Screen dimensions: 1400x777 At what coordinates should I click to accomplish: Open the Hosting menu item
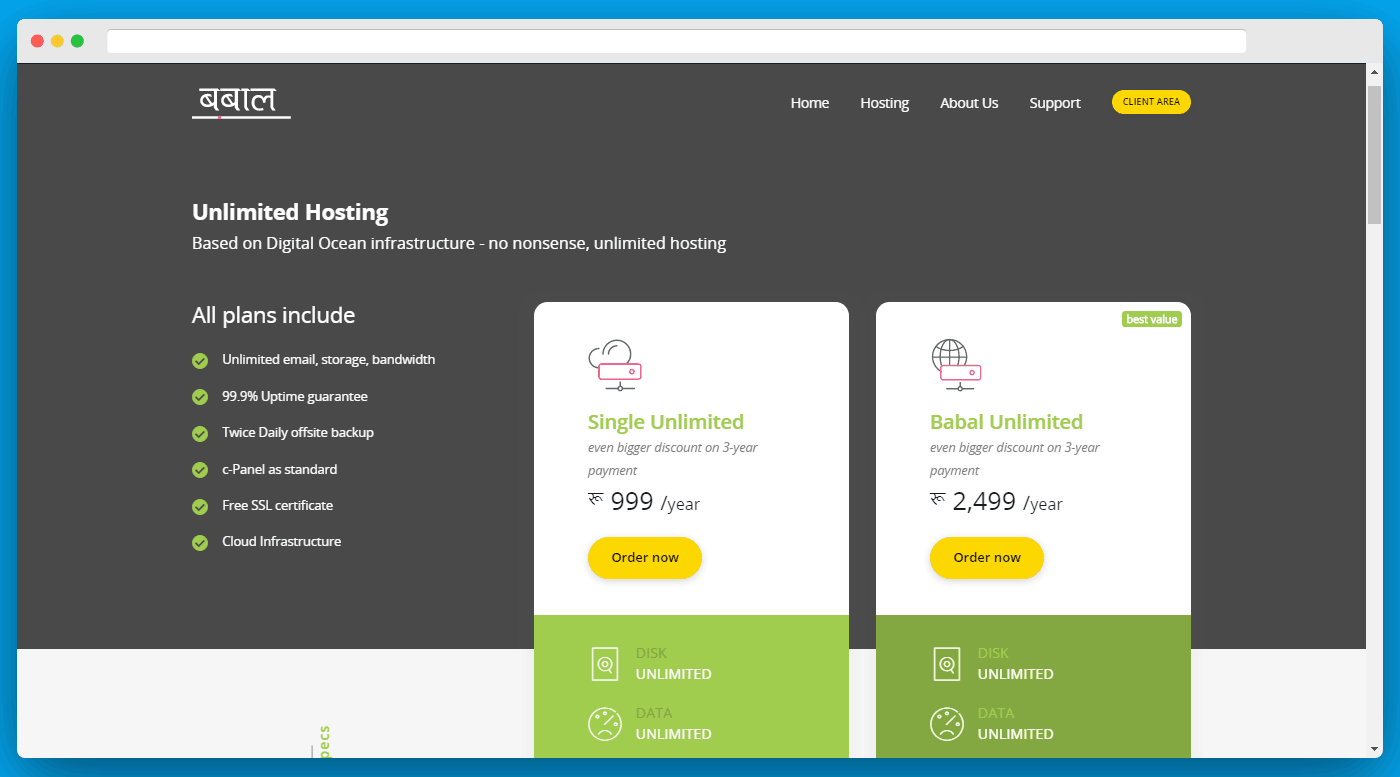(884, 103)
